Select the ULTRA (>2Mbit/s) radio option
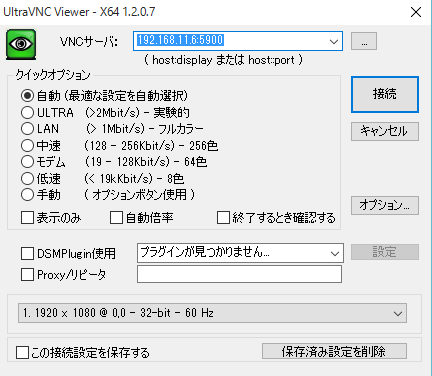432x376 pixels. coord(27,112)
